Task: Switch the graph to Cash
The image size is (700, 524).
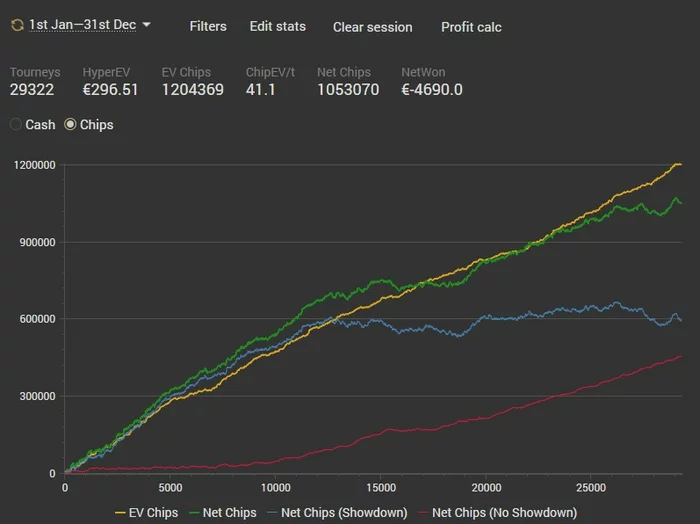Action: 16,125
